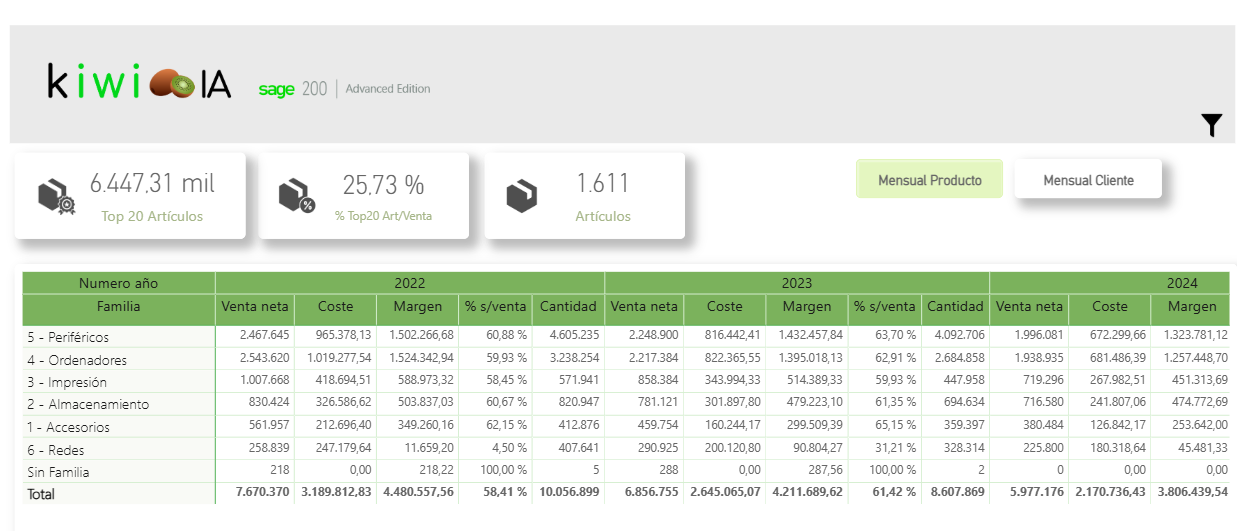Click the Total row label

coord(42,494)
